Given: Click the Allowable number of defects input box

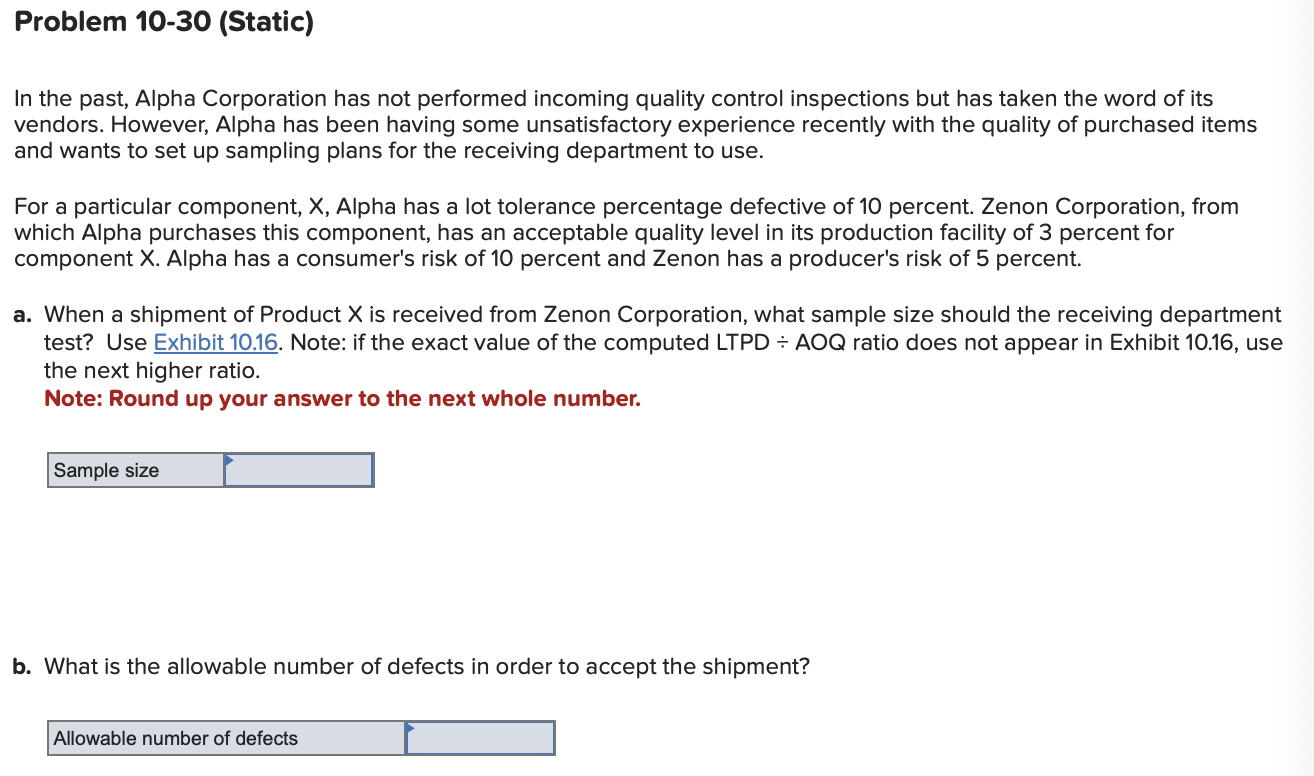Looking at the screenshot, I should 482,738.
